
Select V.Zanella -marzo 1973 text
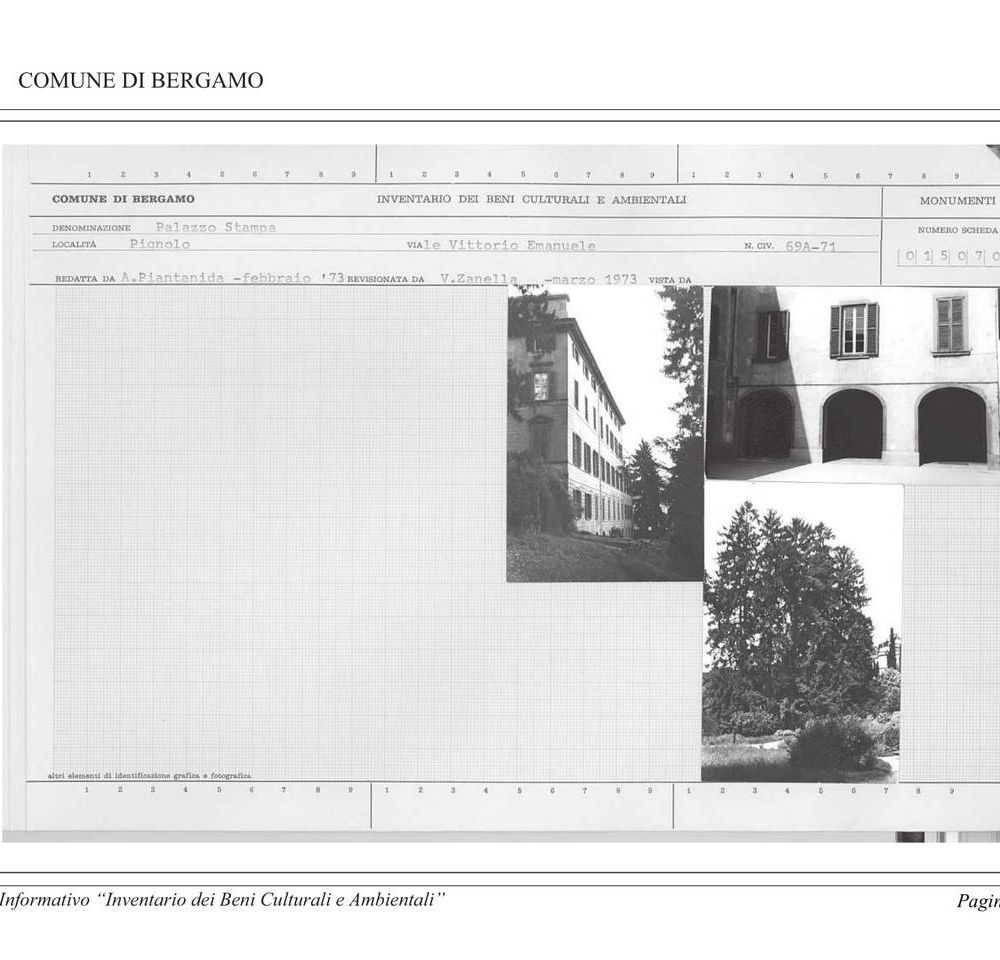(538, 279)
